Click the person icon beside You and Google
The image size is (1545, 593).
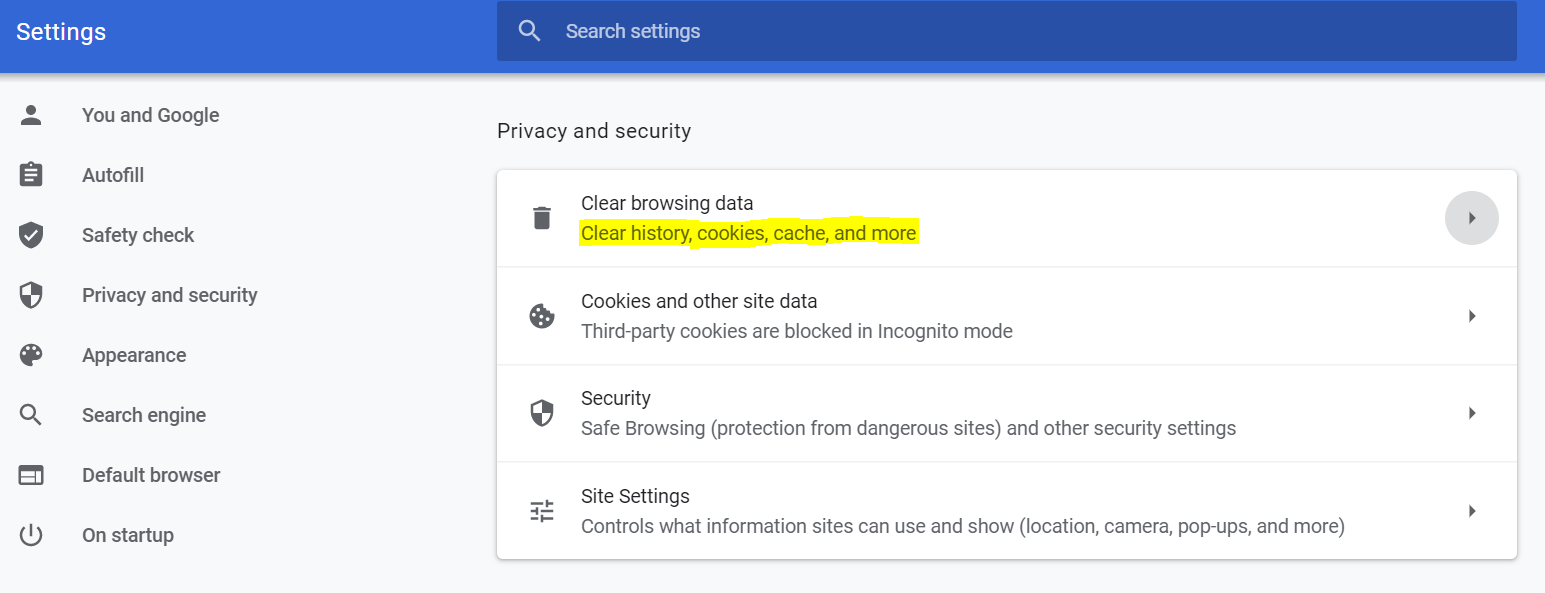(x=31, y=115)
